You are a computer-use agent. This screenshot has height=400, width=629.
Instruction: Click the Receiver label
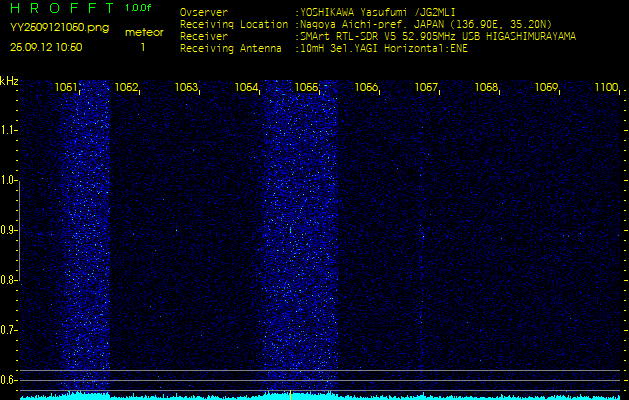[204, 37]
